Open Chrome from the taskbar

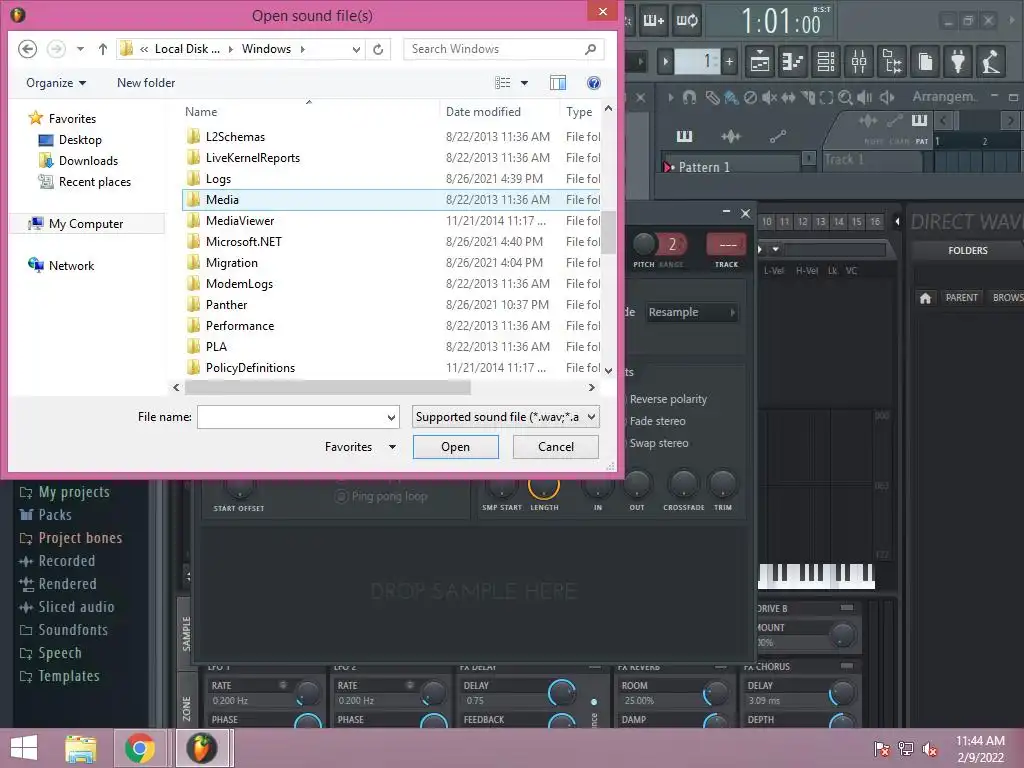140,748
